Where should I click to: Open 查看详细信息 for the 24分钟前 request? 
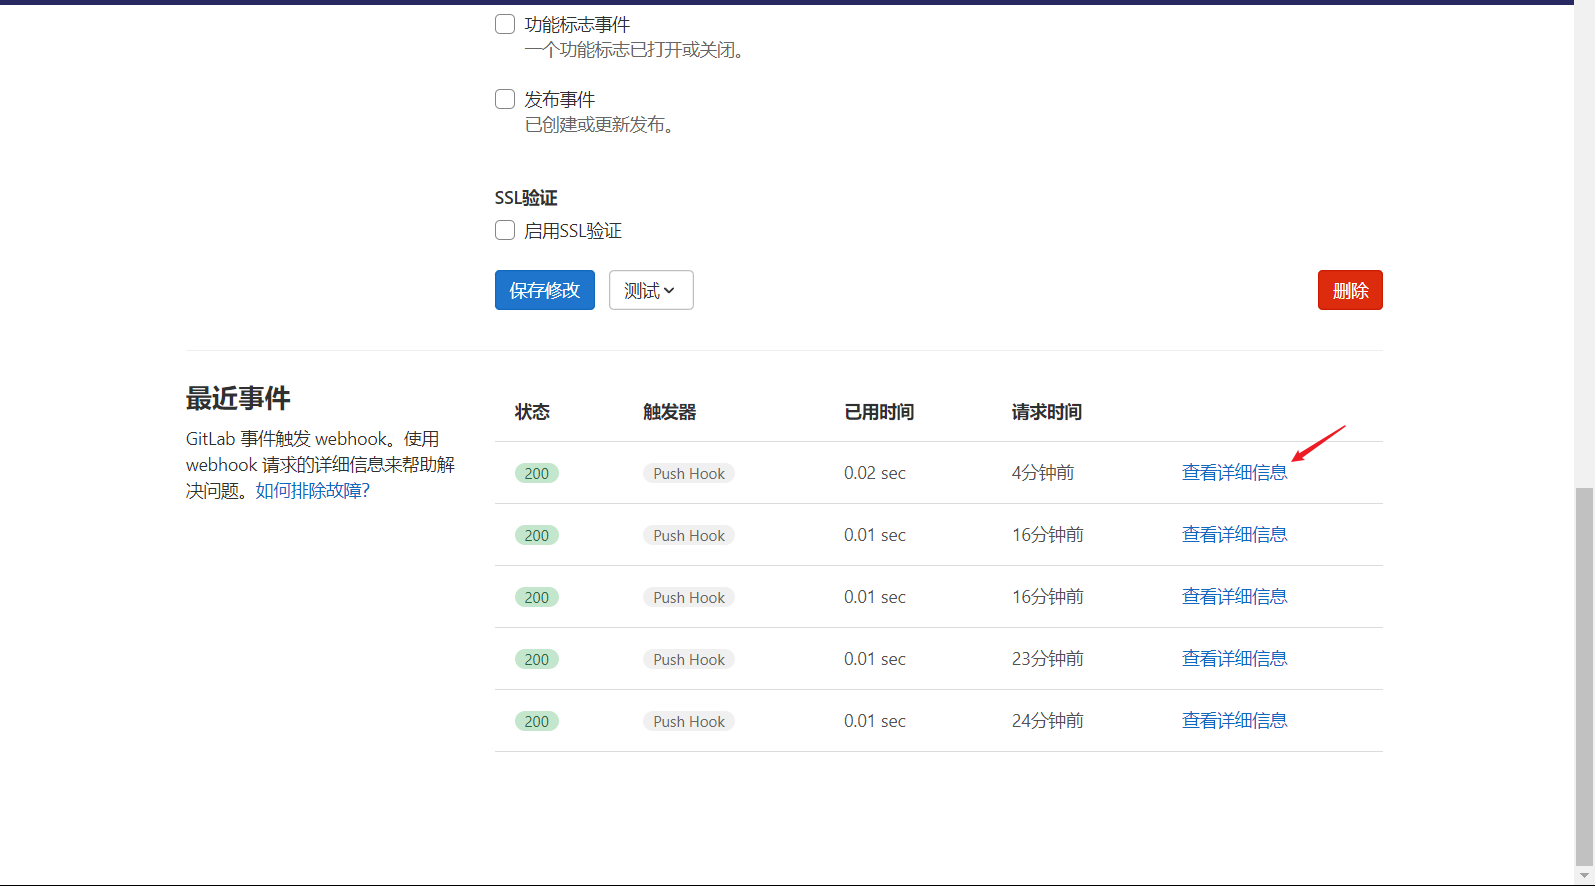1235,721
